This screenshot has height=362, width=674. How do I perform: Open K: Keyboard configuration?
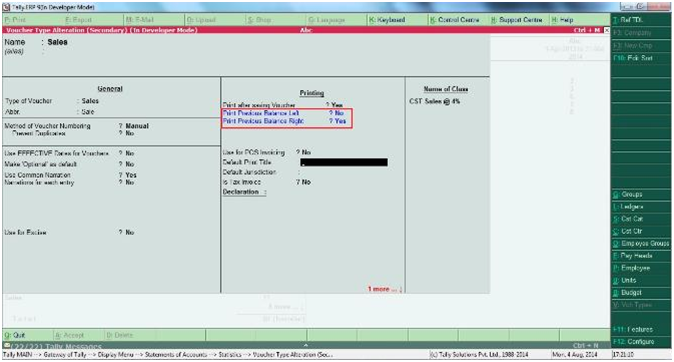387,20
